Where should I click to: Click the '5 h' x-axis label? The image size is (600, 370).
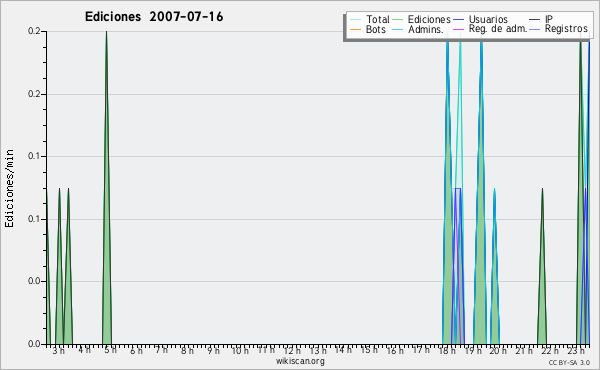click(x=111, y=350)
